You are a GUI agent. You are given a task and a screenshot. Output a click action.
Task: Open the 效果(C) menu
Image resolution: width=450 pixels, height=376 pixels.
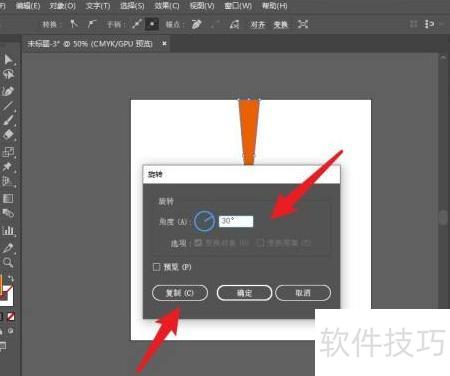167,6
